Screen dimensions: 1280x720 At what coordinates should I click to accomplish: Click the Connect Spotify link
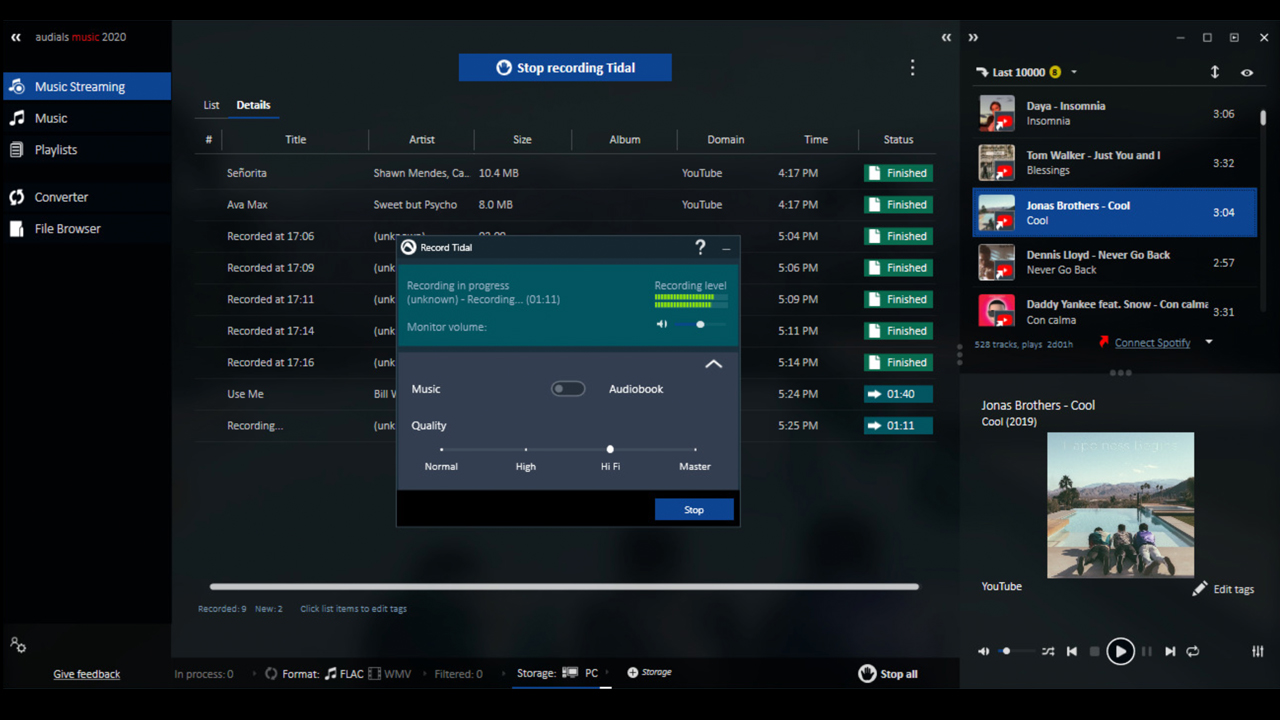1152,343
